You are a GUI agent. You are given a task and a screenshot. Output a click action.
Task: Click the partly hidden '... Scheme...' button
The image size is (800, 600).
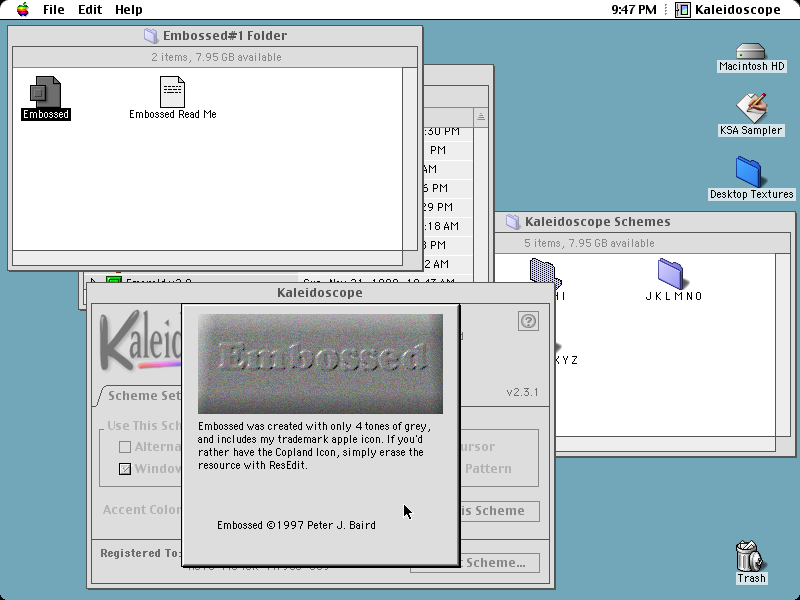[500, 563]
